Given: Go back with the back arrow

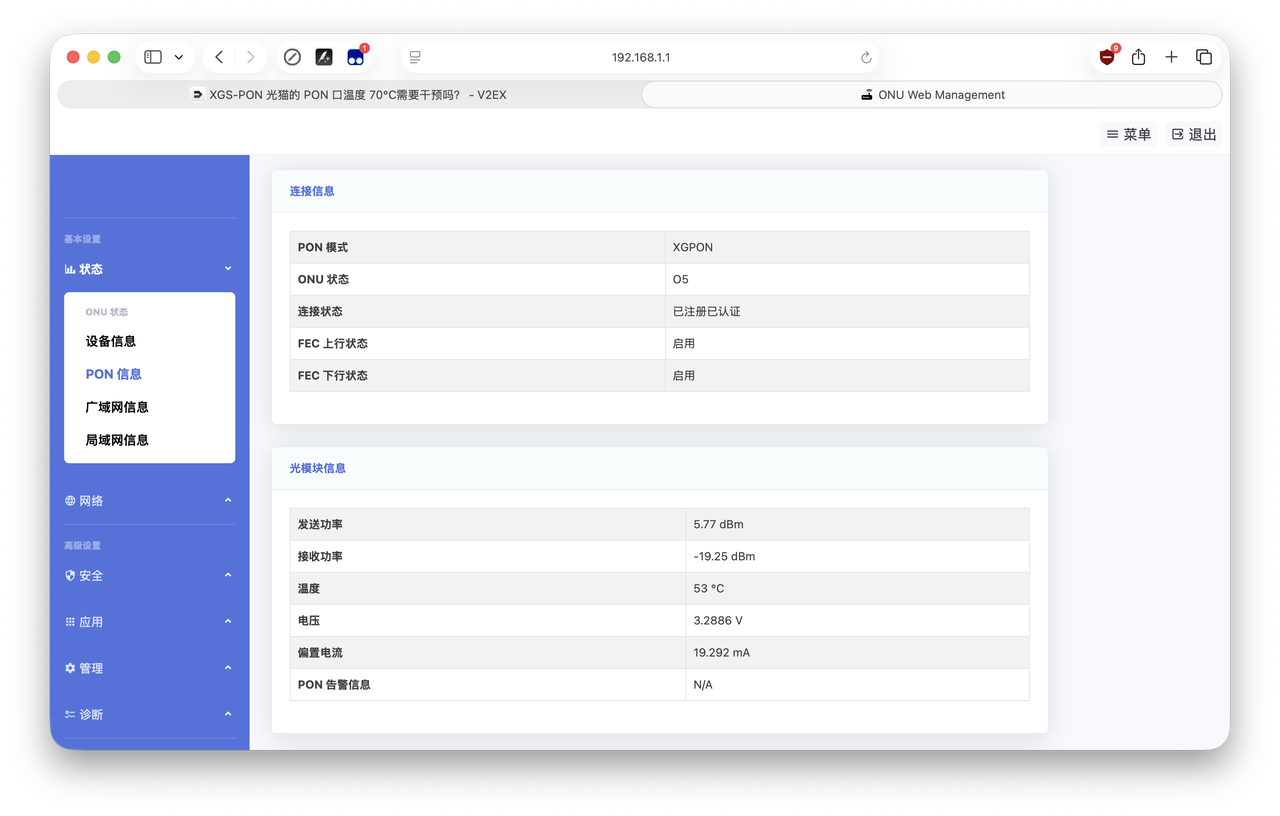Looking at the screenshot, I should pos(219,57).
